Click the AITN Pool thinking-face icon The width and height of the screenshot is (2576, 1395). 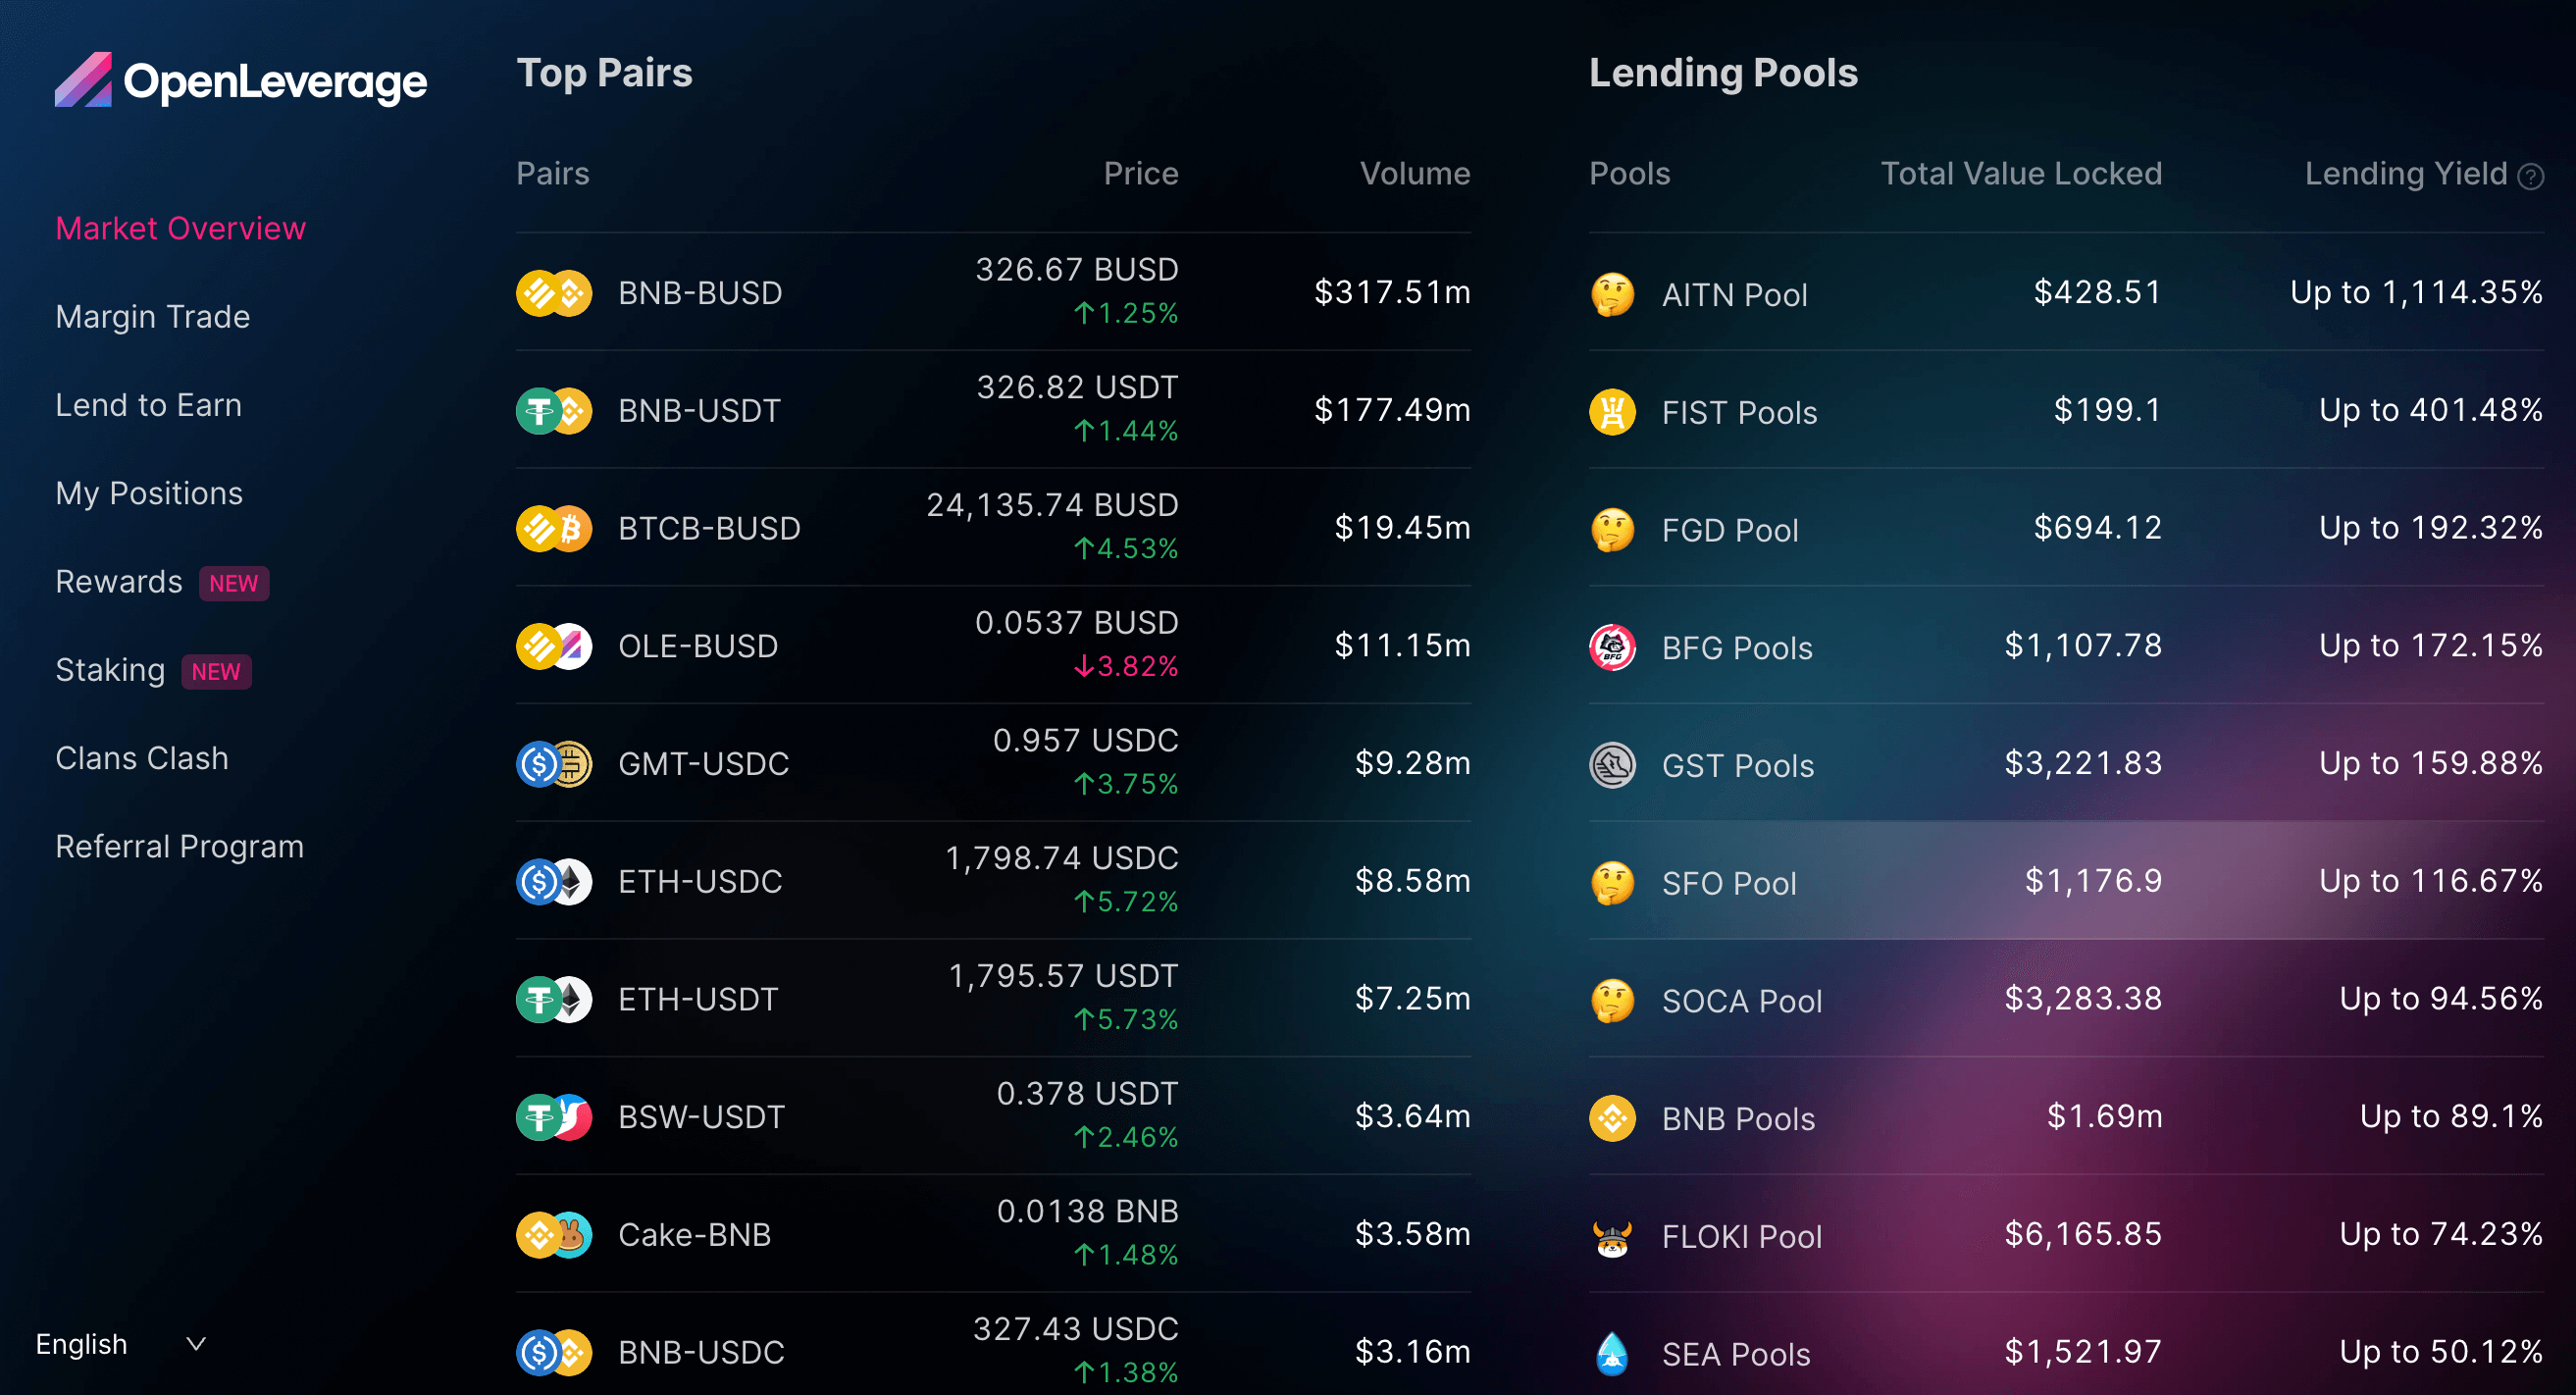point(1612,294)
